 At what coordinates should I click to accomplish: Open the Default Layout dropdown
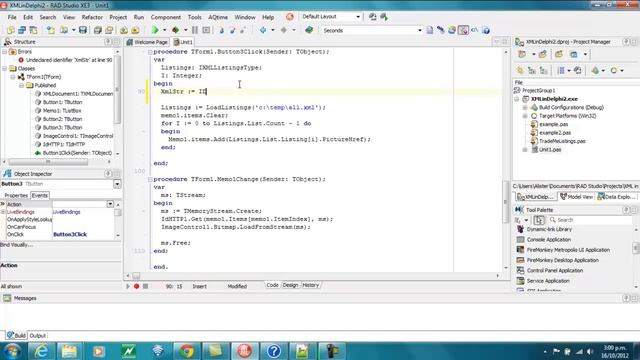(x=358, y=17)
